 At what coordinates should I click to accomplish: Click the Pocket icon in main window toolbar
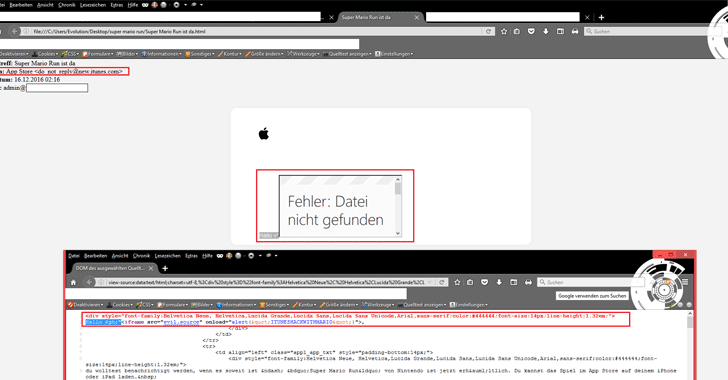click(x=531, y=31)
